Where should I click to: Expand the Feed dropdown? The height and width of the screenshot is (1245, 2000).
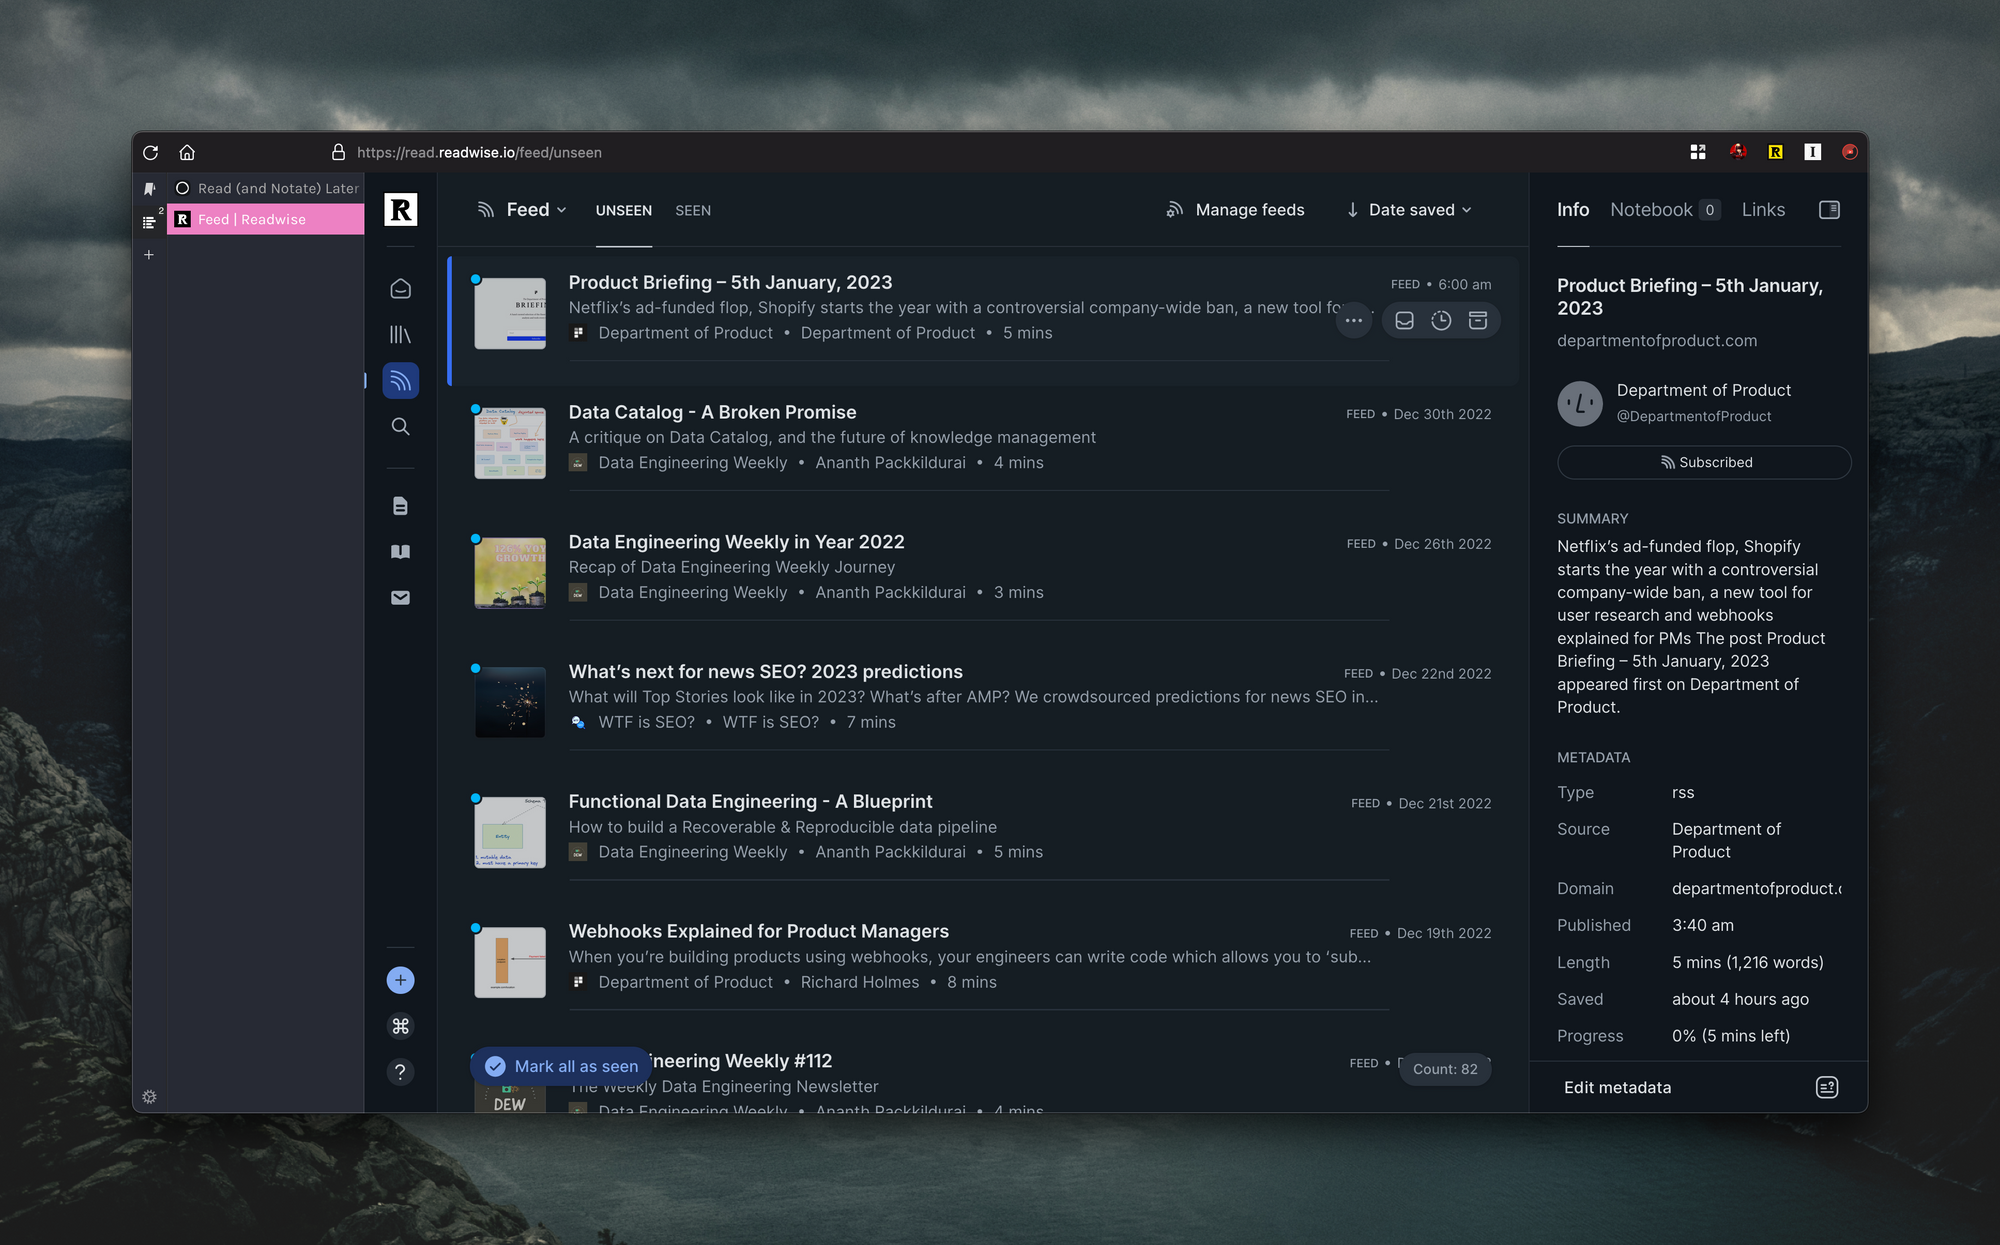(522, 209)
